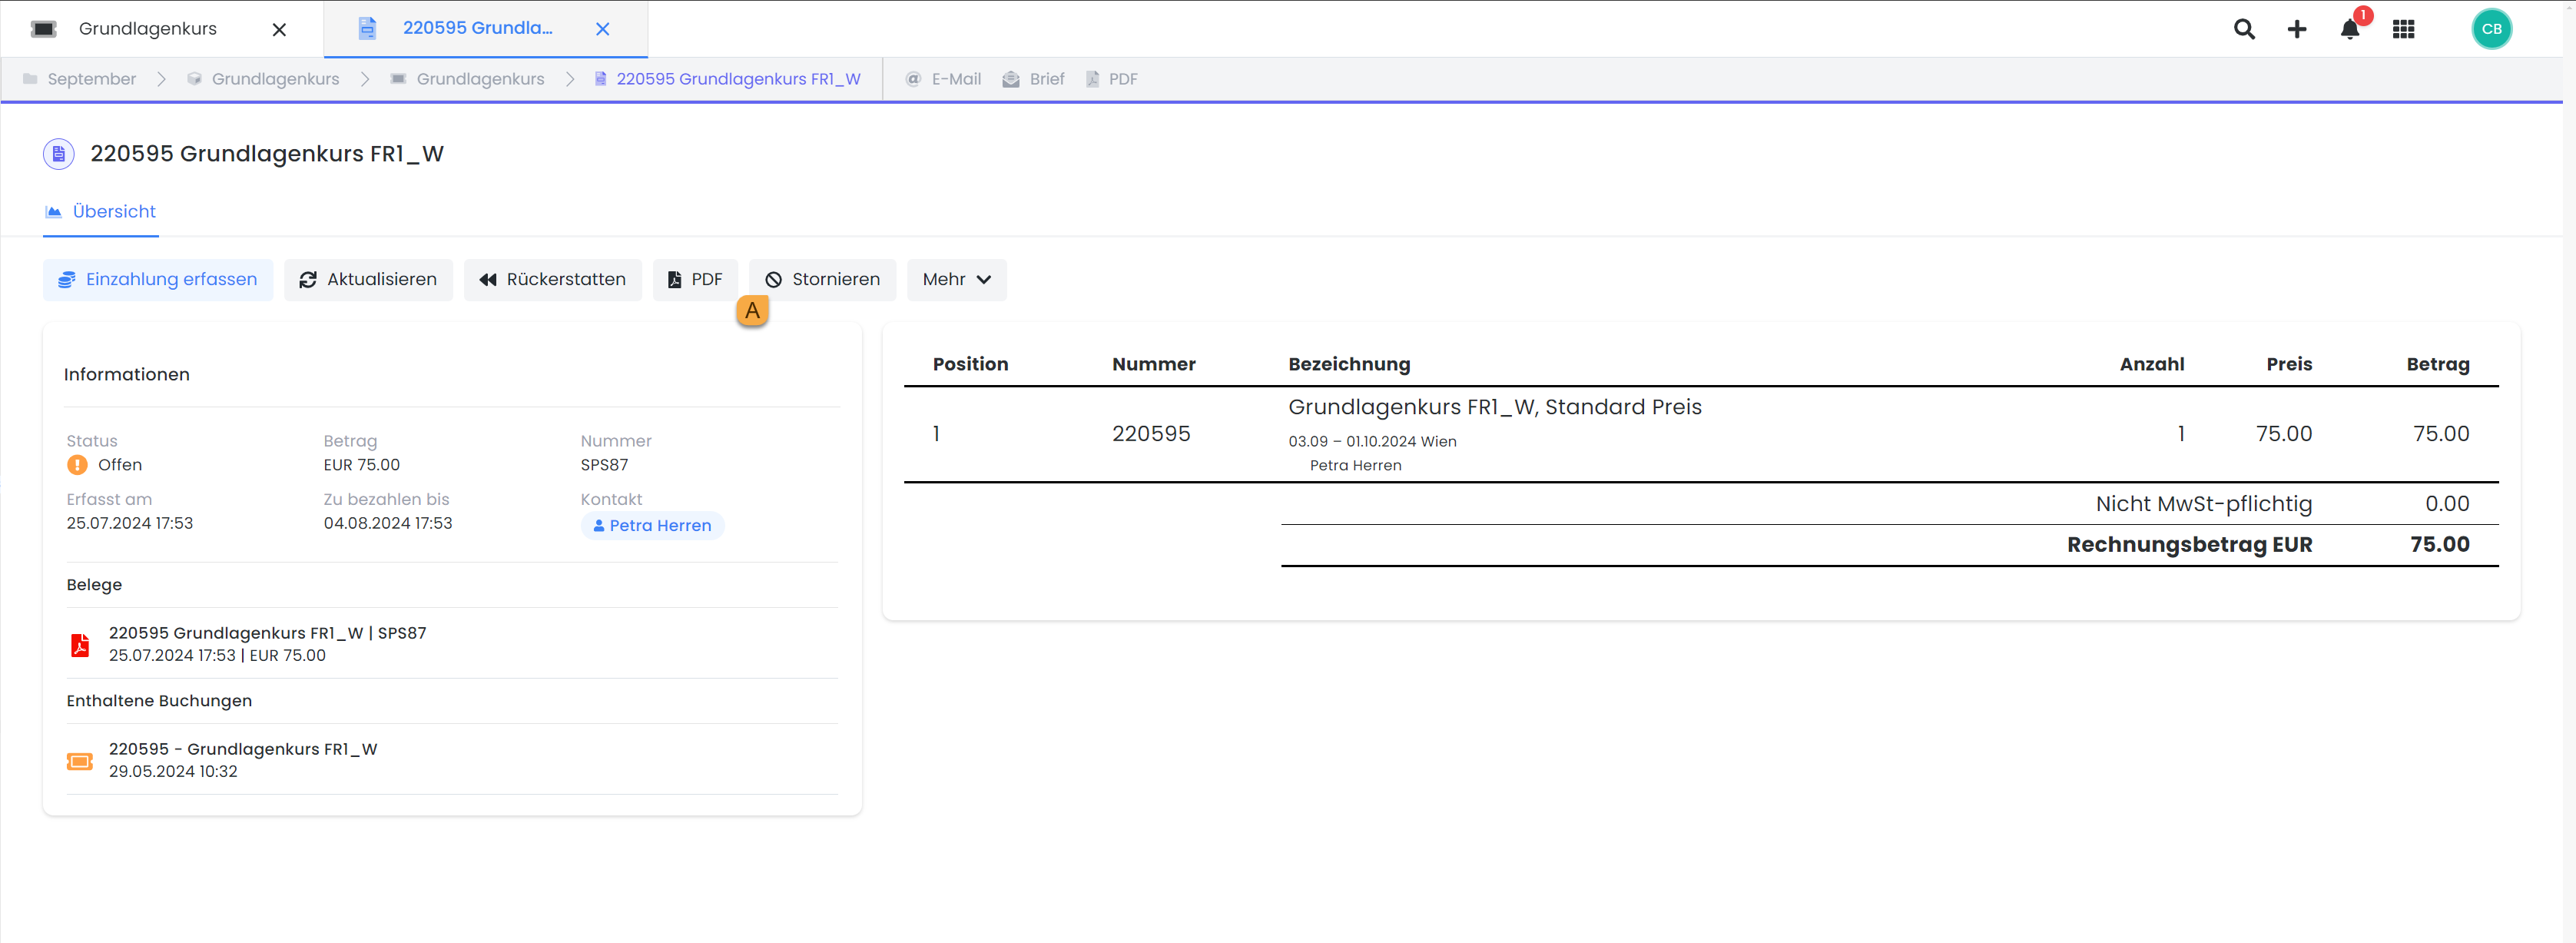Click the CB user avatar
This screenshot has width=2576, height=943.
(x=2491, y=29)
